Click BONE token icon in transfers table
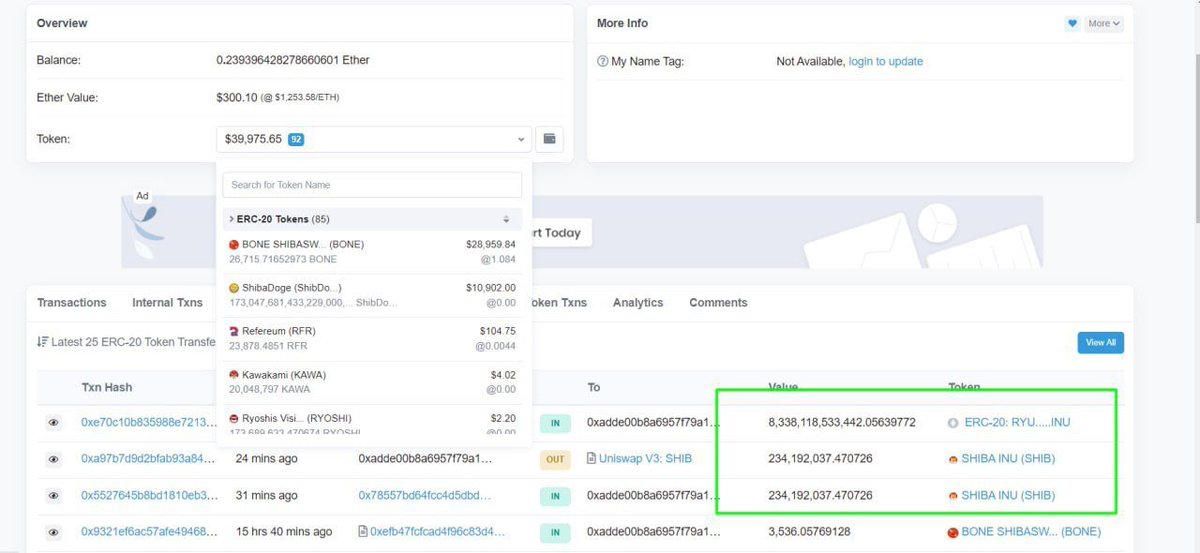Viewport: 1200px width, 553px height. [953, 532]
